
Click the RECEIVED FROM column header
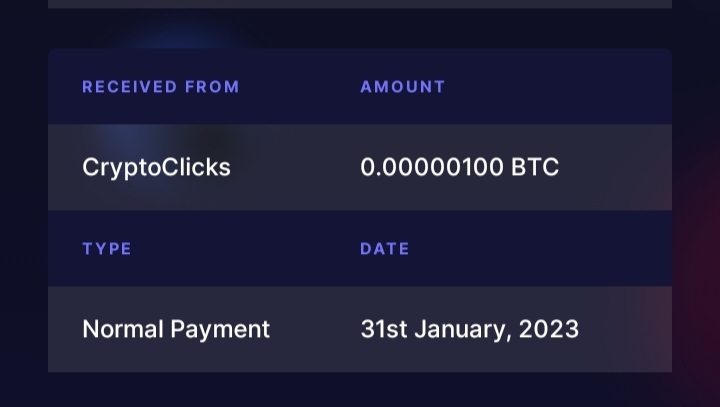pyautogui.click(x=161, y=87)
